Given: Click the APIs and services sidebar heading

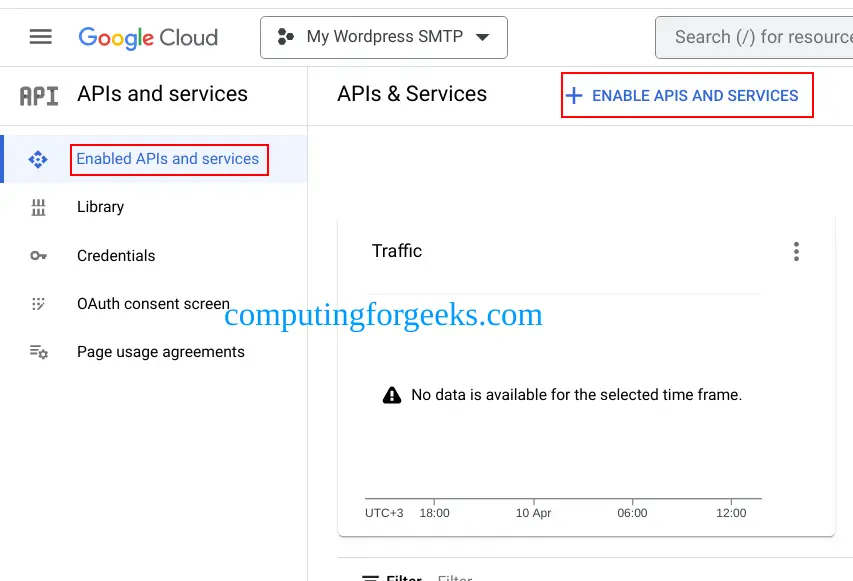Looking at the screenshot, I should coord(162,94).
